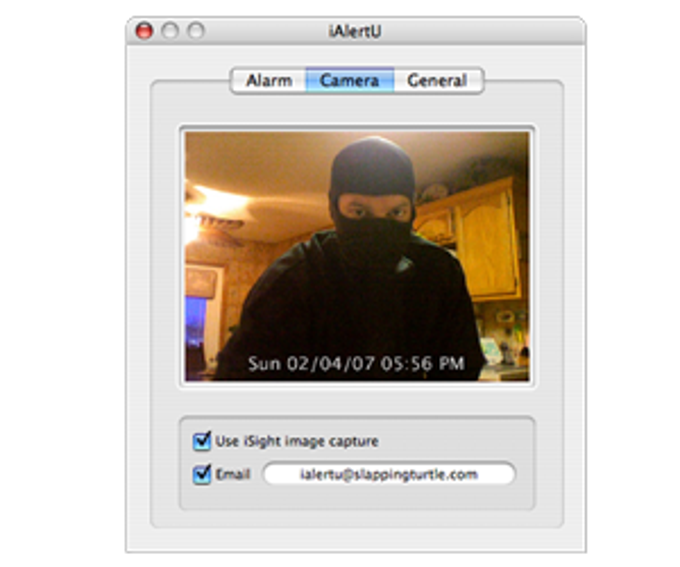
Task: Click the email address input field
Action: coord(389,474)
